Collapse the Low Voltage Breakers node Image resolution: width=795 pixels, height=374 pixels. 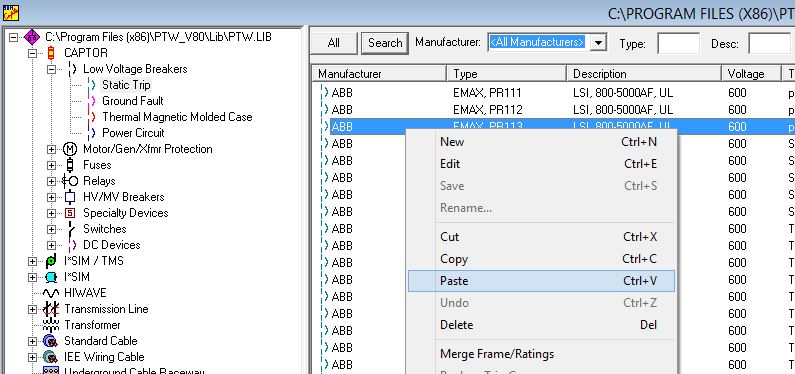click(x=51, y=69)
